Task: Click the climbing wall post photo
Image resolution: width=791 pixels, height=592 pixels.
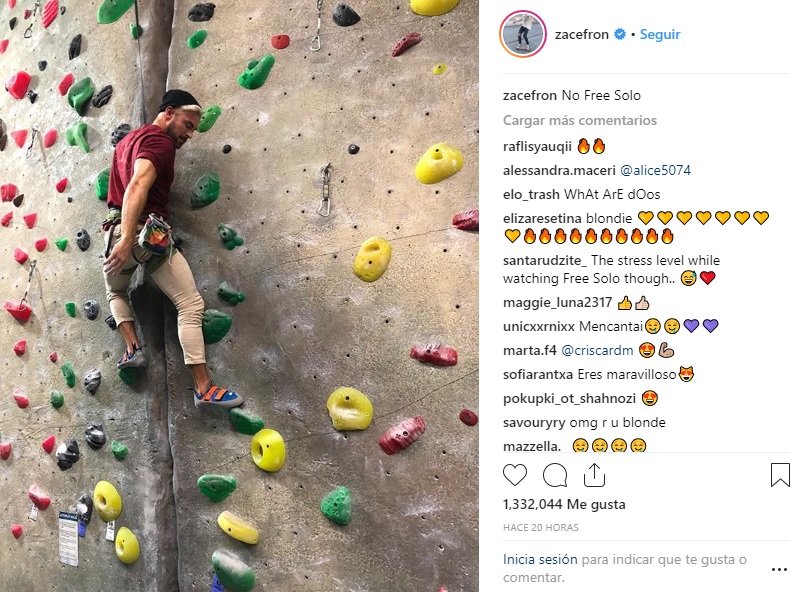Action: [239, 296]
